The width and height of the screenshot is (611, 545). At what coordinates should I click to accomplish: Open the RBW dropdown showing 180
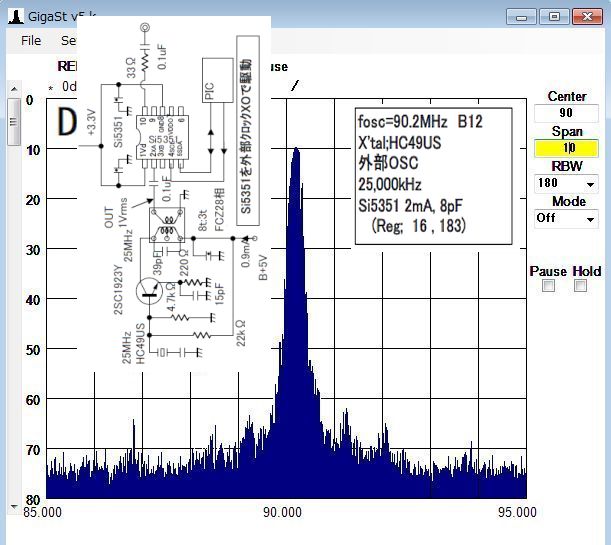(x=566, y=183)
